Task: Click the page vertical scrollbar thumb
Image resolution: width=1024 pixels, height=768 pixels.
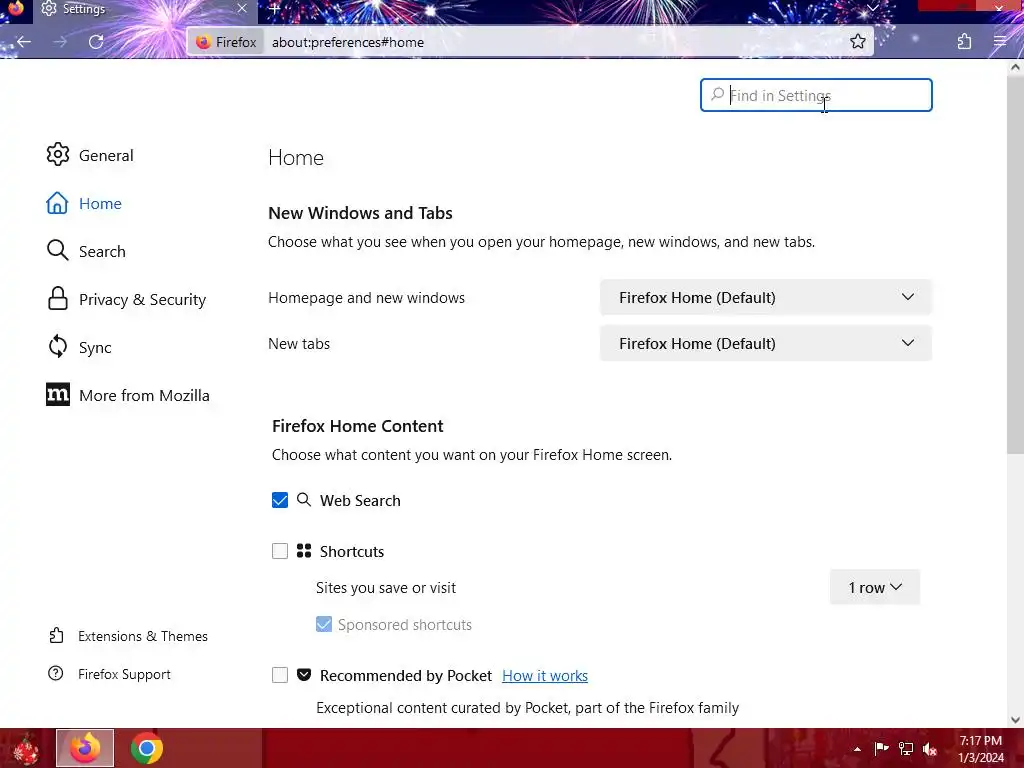Action: [x=1015, y=264]
